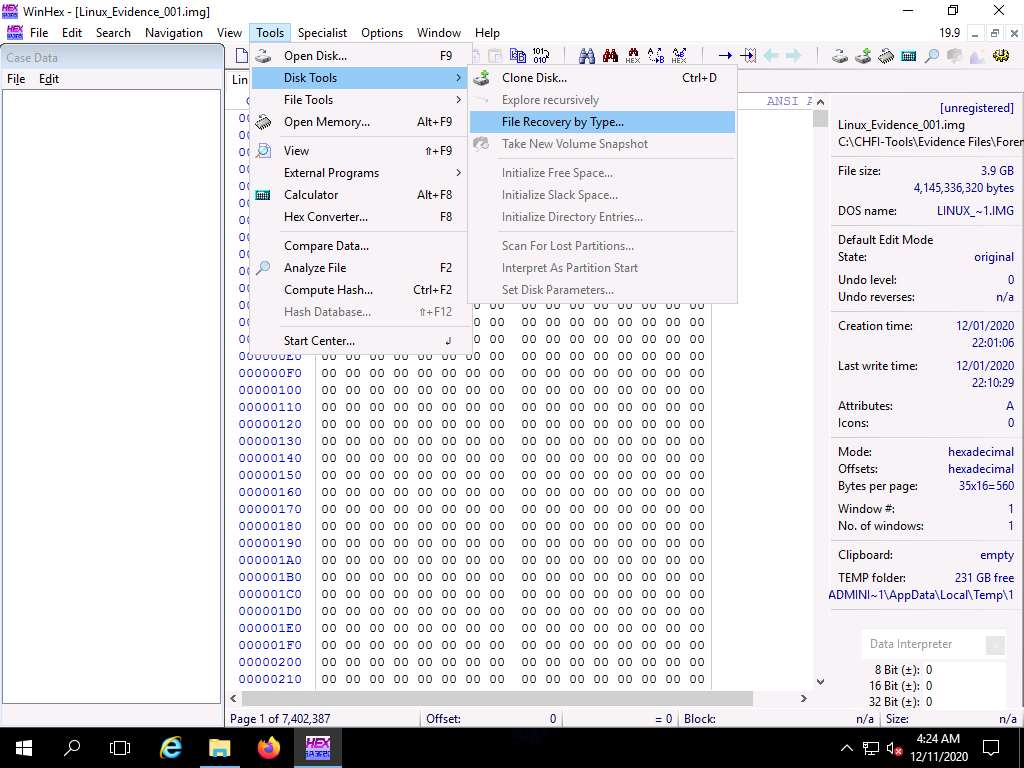Screen dimensions: 1024x768
Task: Click the Go To Offset arrow icon
Action: coord(725,56)
